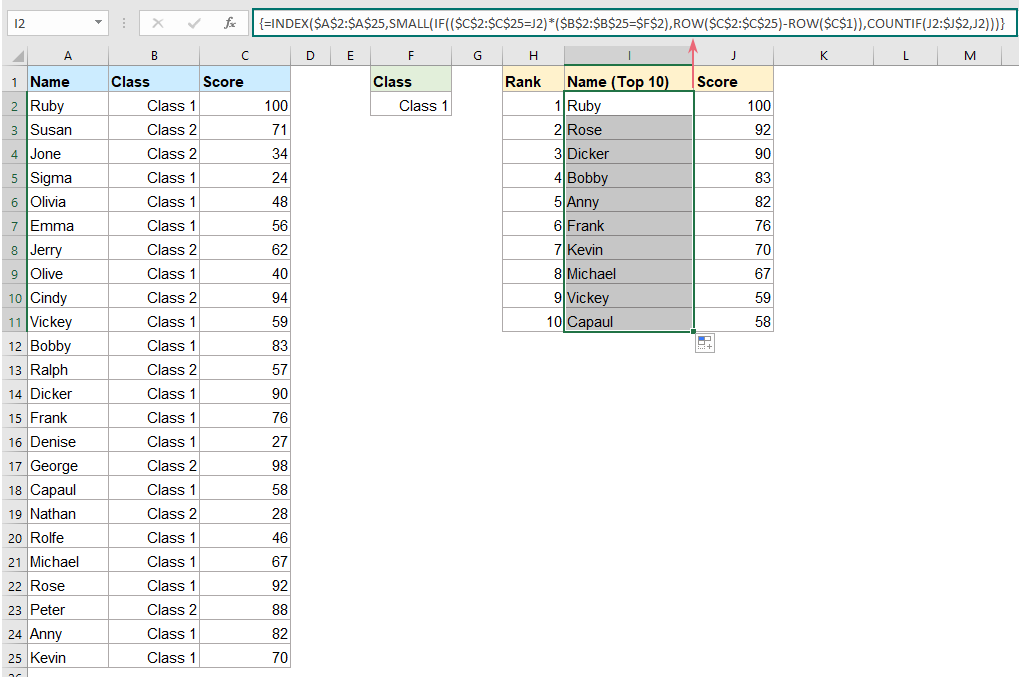The height and width of the screenshot is (677, 1019).
Task: Click inside the formula bar text
Action: [630, 22]
